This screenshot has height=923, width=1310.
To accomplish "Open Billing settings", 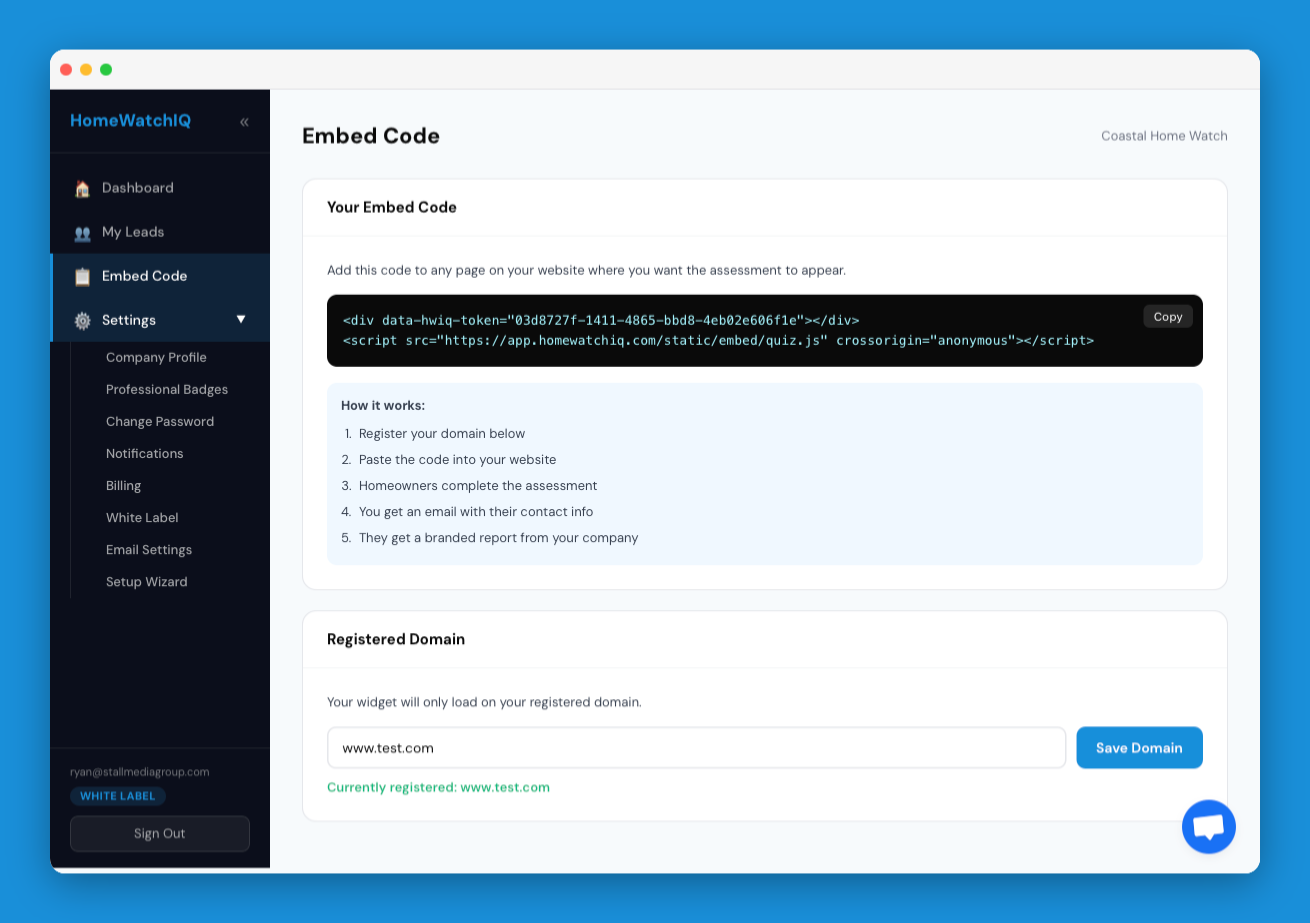I will pyautogui.click(x=124, y=485).
